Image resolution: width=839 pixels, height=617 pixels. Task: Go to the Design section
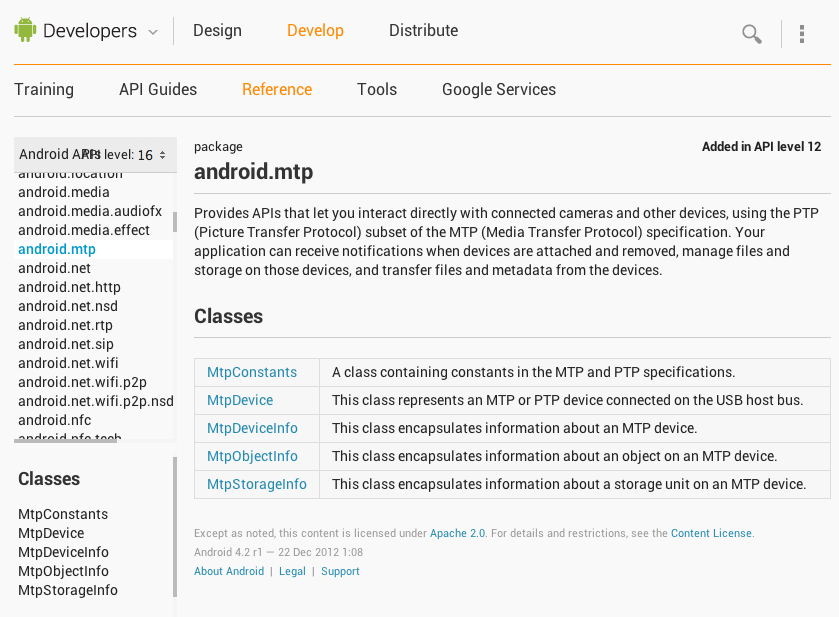pyautogui.click(x=217, y=31)
